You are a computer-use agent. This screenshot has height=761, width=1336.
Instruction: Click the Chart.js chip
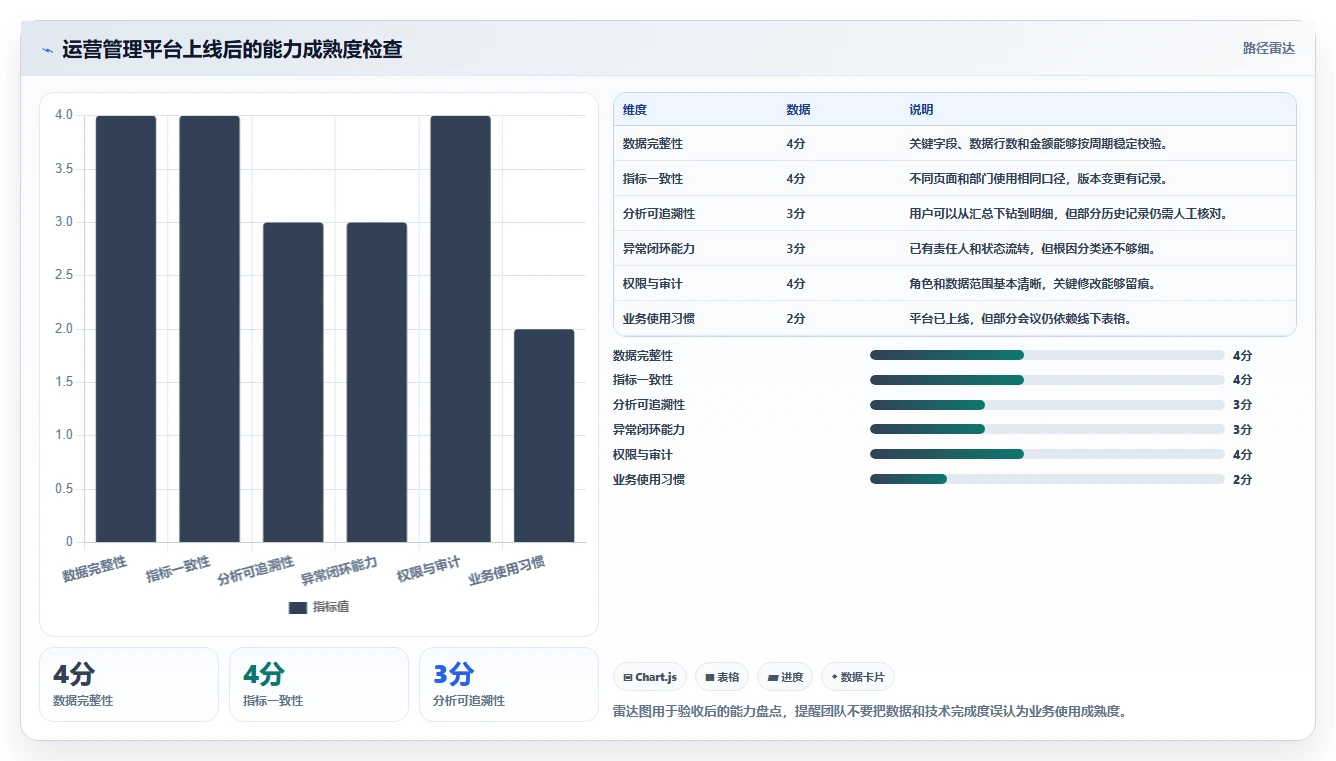click(x=650, y=677)
